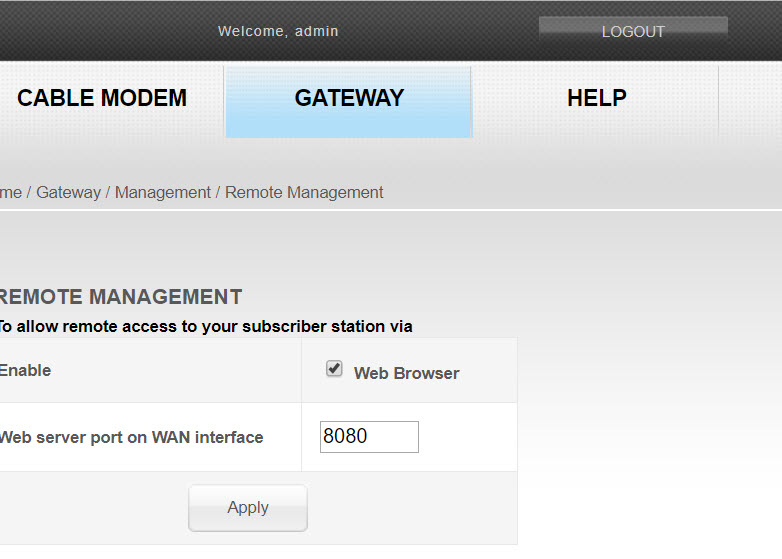Switch to the GATEWAY tab
The height and width of the screenshot is (559, 782).
coord(349,98)
